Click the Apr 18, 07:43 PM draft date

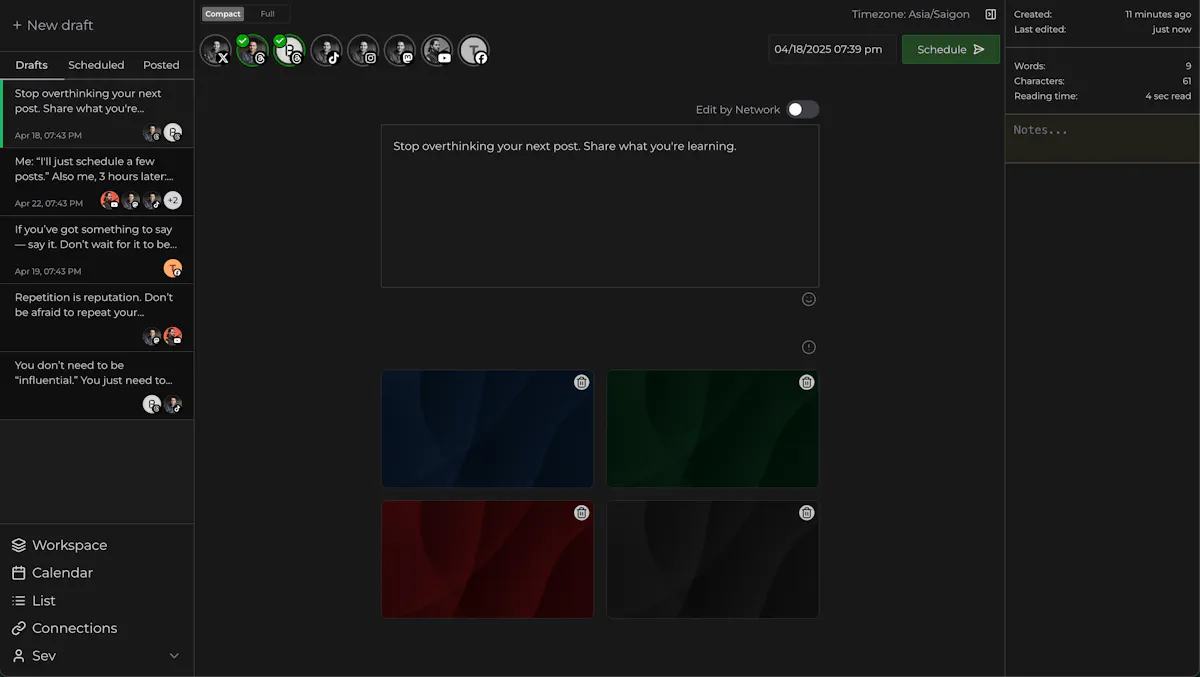[x=48, y=135]
